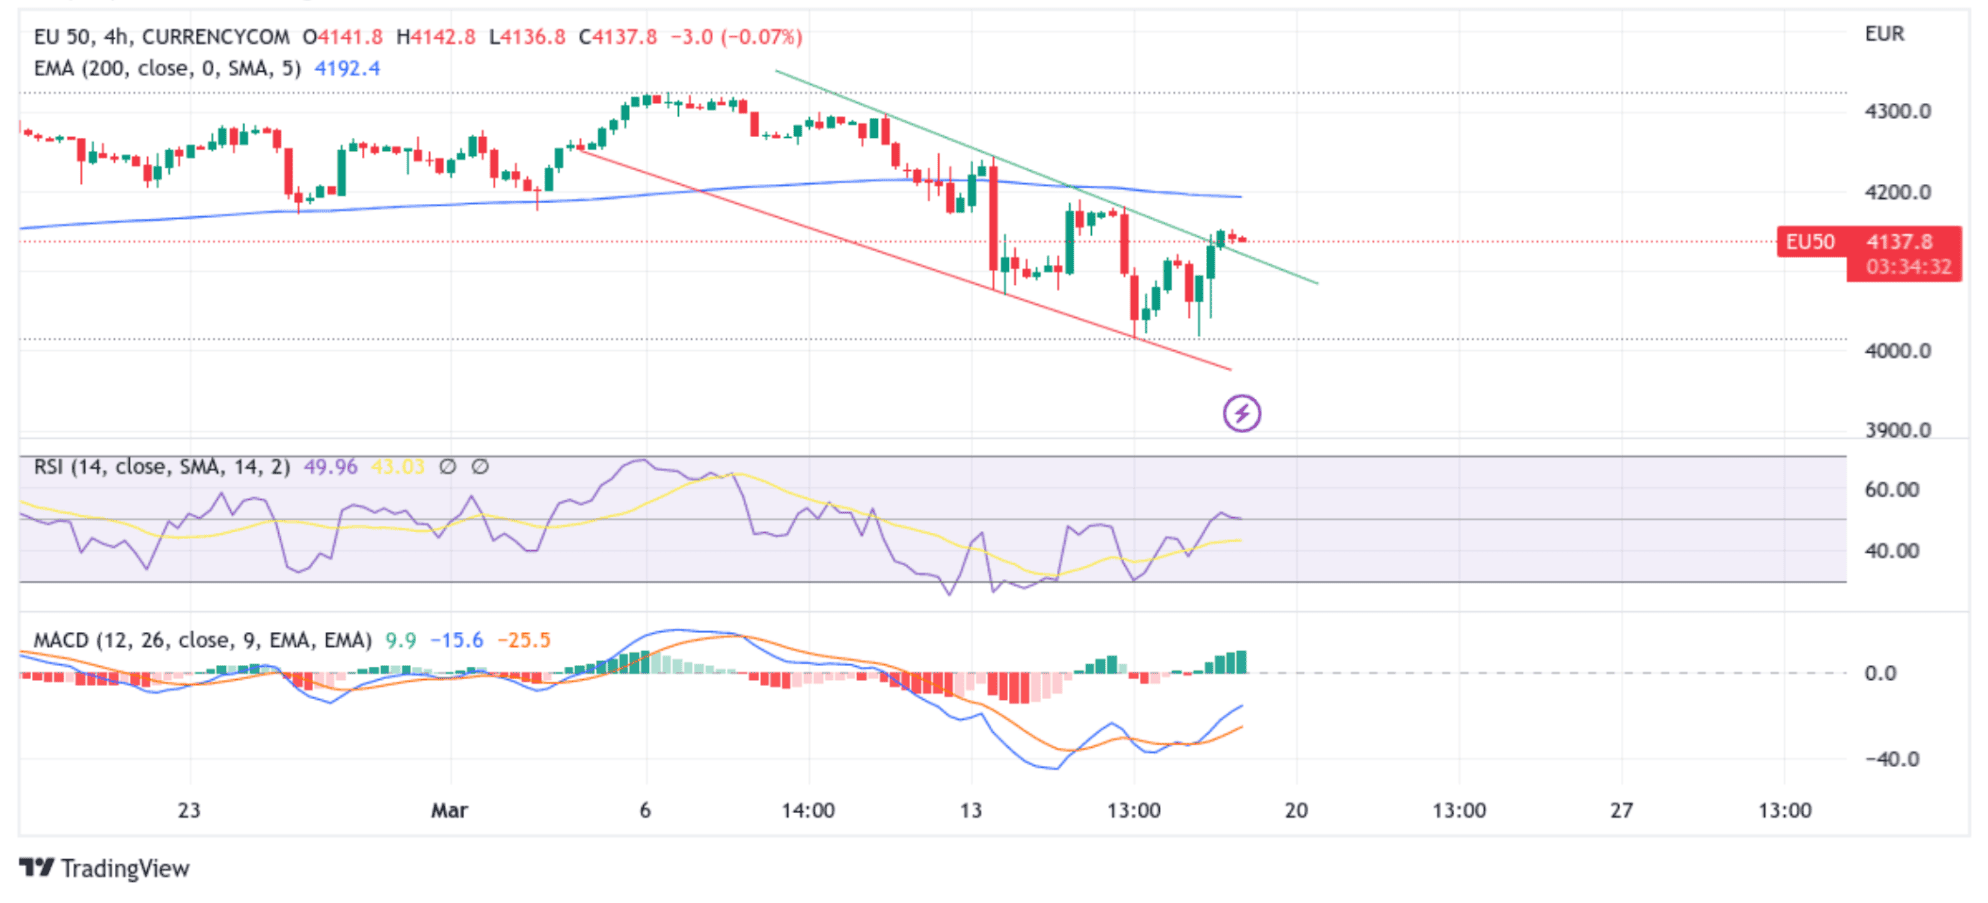Click the MACD signal value -25.5
This screenshot has width=1988, height=903.
coord(524,640)
